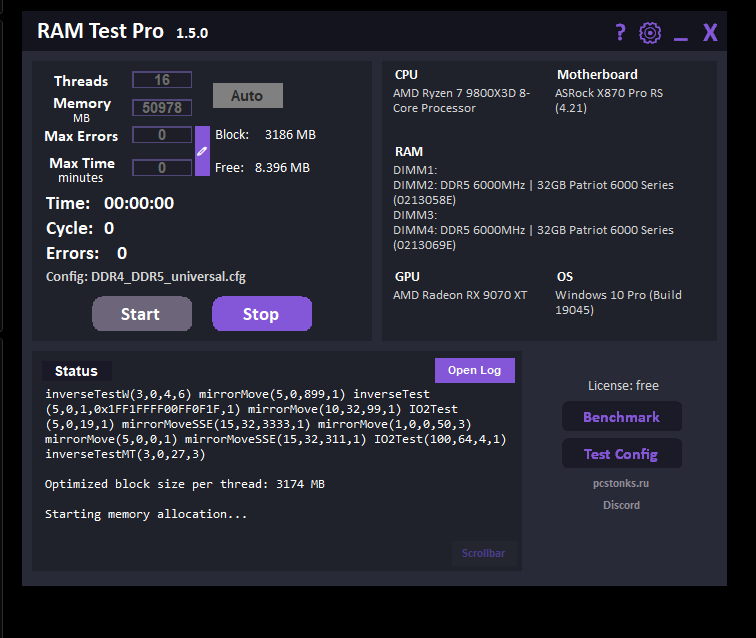Image resolution: width=756 pixels, height=638 pixels.
Task: Open the help question mark icon
Action: click(x=620, y=33)
